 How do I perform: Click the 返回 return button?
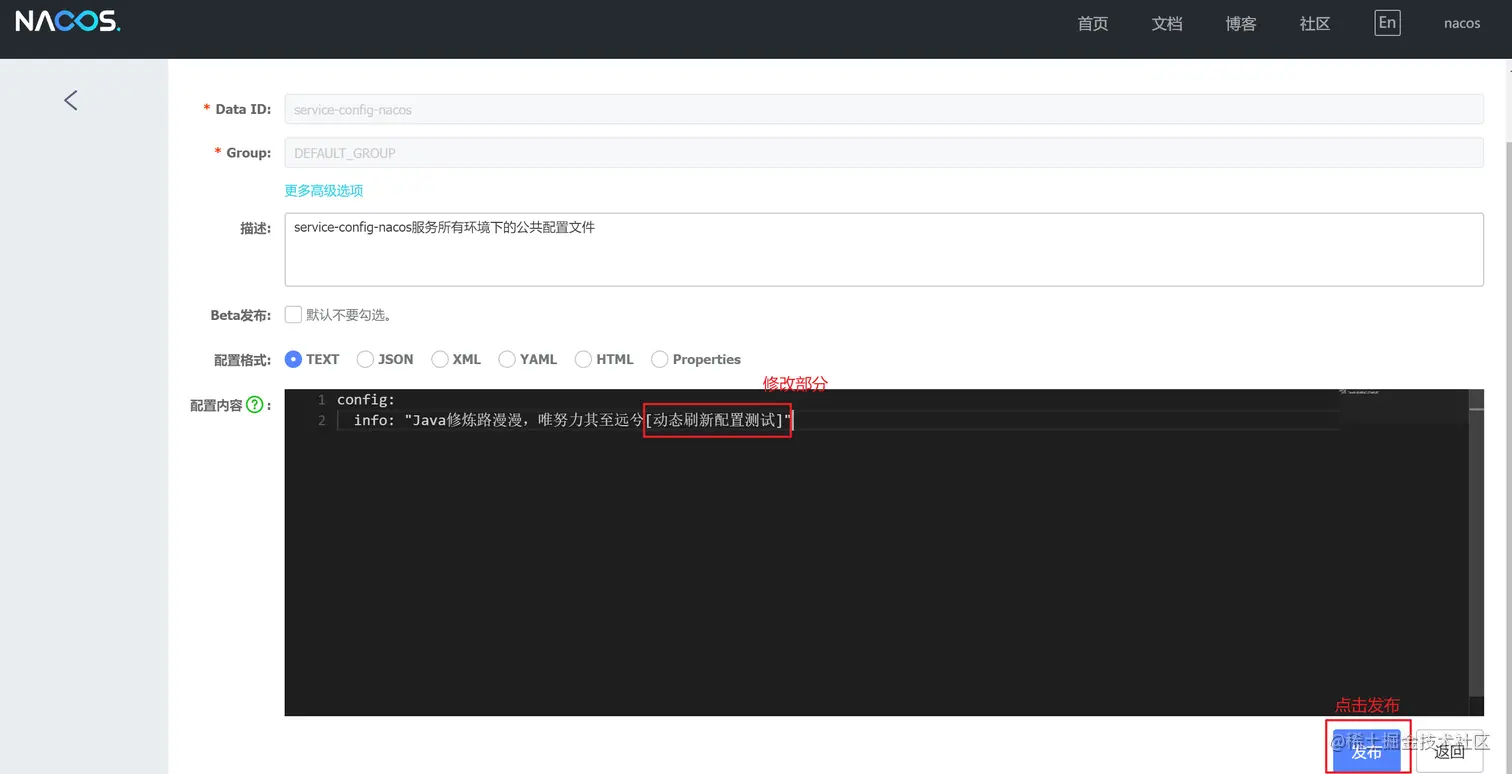pyautogui.click(x=1449, y=749)
